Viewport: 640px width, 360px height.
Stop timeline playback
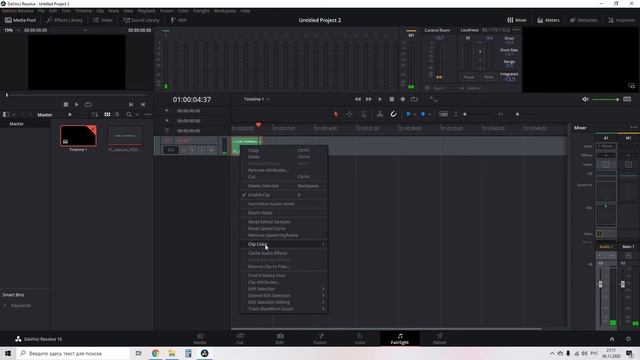[x=391, y=99]
